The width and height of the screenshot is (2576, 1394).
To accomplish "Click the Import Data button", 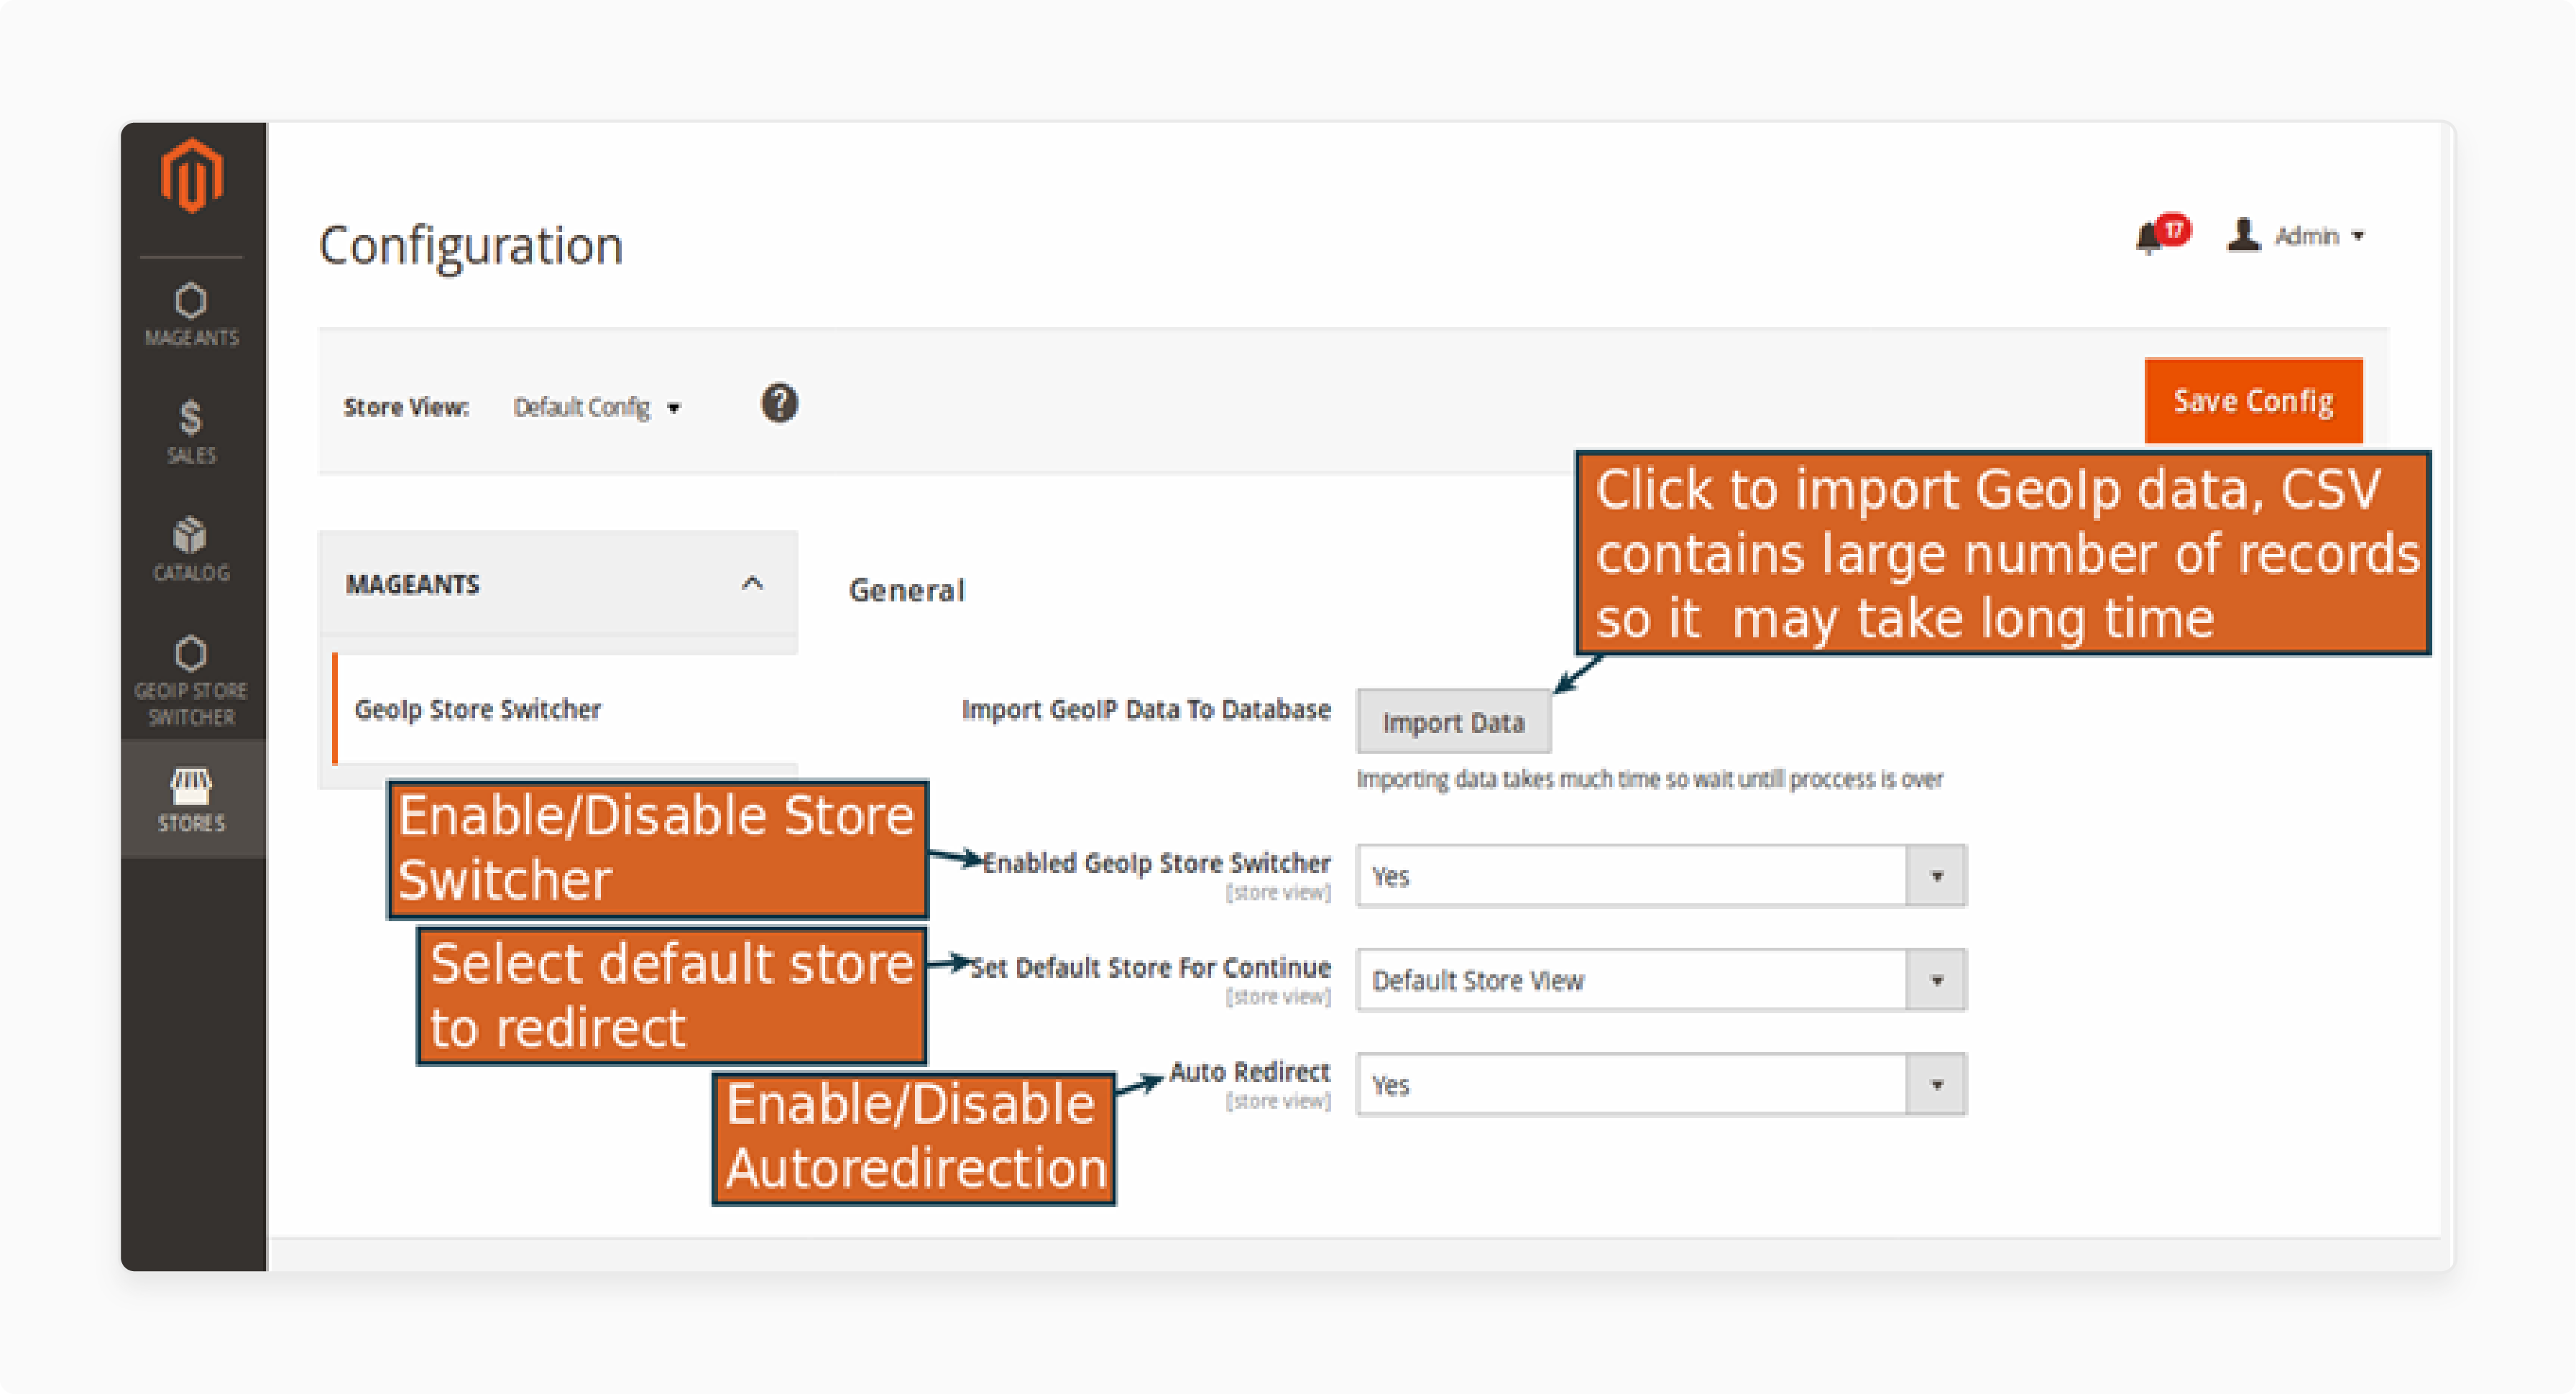I will [1453, 722].
